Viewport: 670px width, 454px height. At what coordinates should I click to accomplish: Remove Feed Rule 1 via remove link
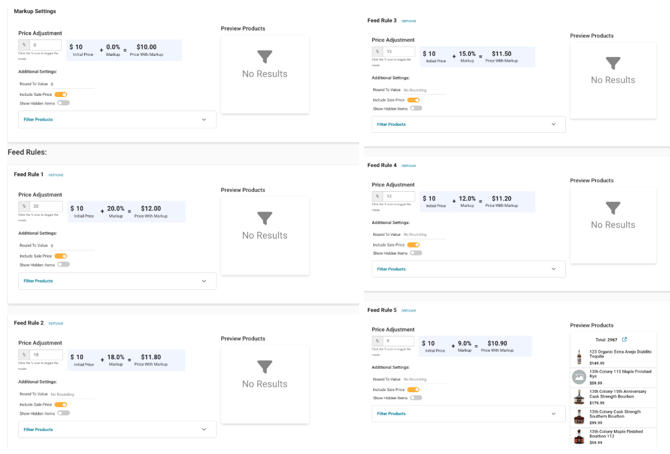[x=56, y=175]
